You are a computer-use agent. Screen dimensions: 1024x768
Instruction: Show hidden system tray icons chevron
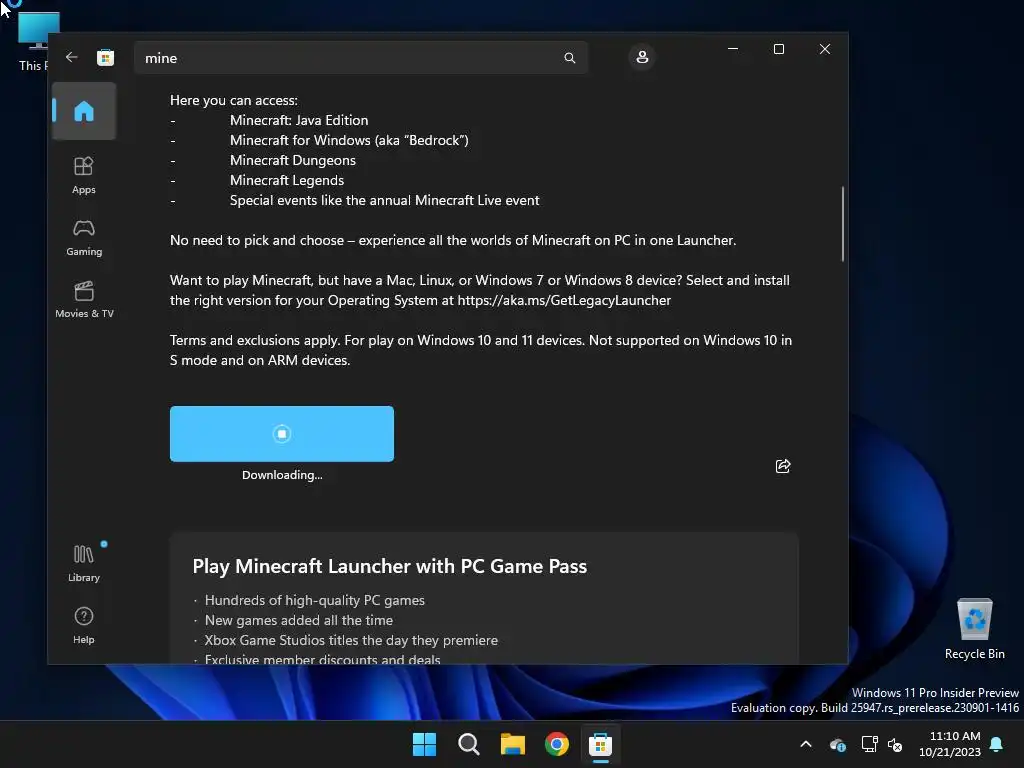click(x=806, y=744)
